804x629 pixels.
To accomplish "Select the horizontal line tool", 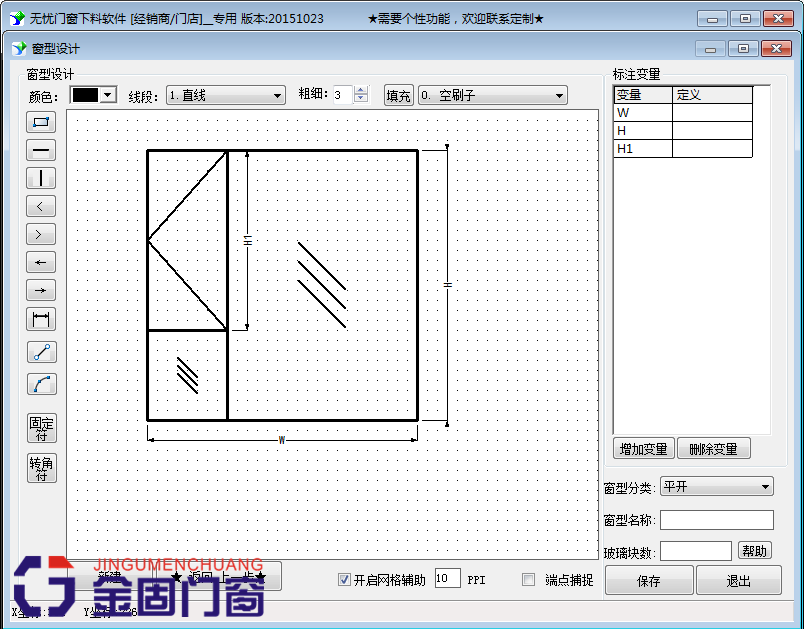I will (40, 150).
